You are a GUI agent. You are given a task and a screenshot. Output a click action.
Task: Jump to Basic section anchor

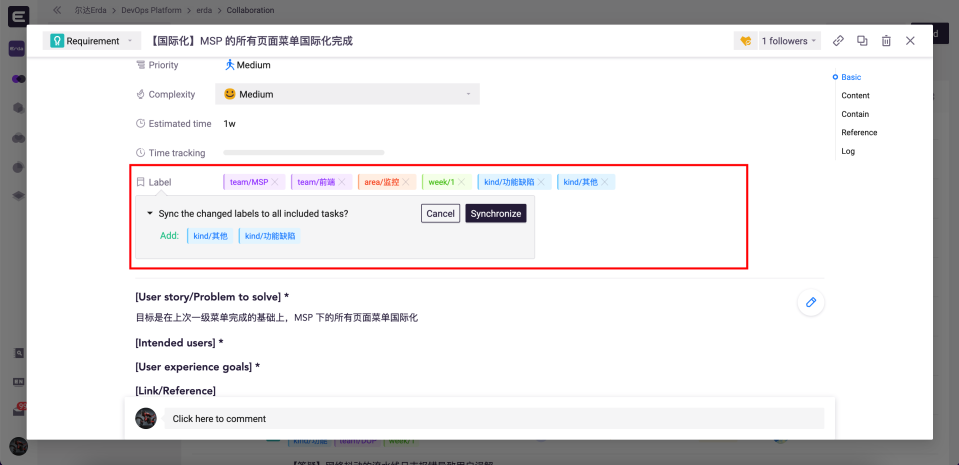click(x=851, y=77)
